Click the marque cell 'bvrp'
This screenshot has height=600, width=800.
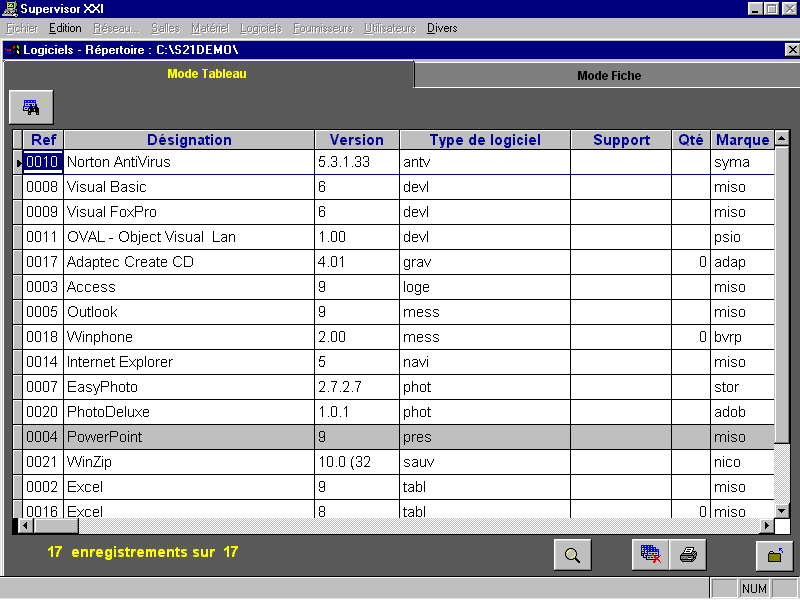[x=743, y=337]
